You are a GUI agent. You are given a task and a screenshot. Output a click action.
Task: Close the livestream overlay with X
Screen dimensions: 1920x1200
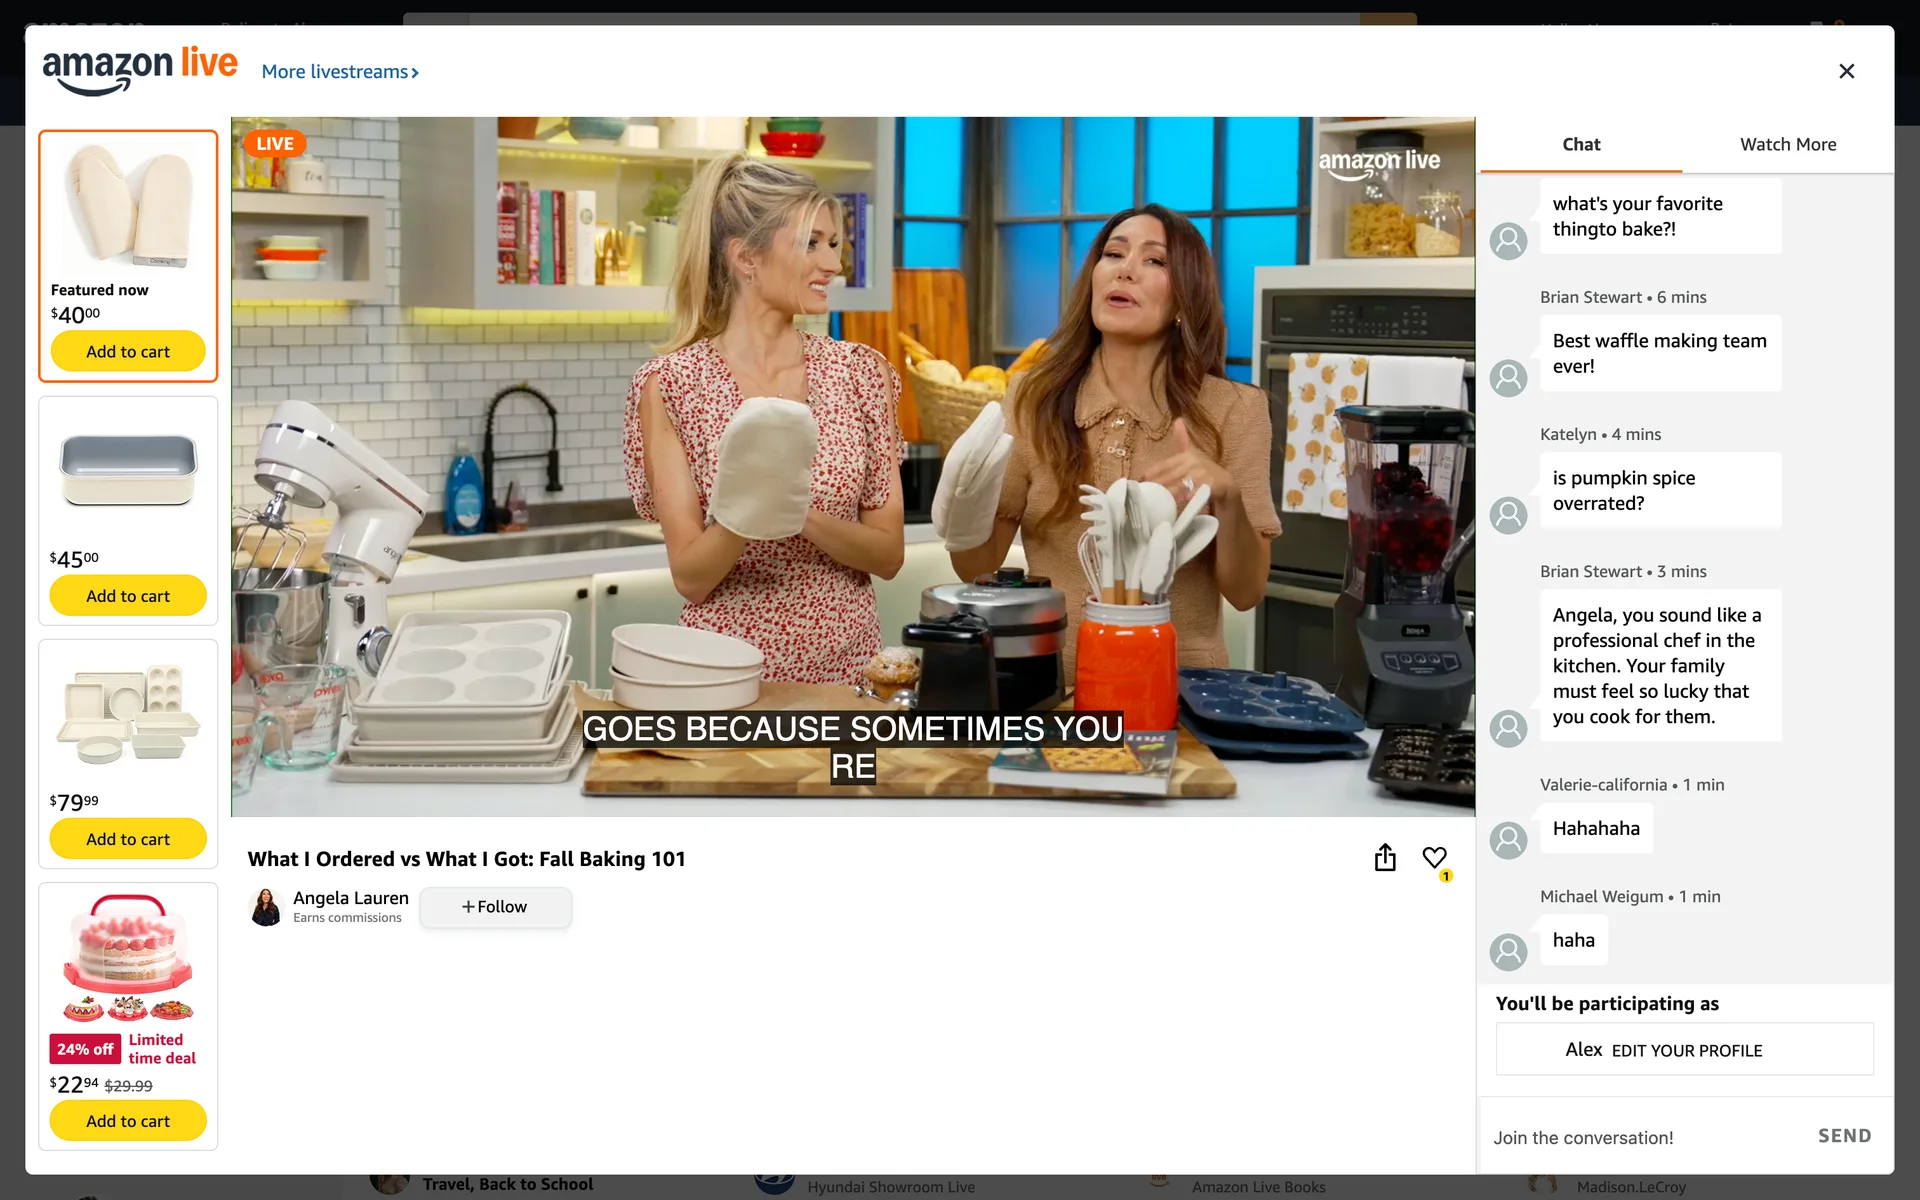pyautogui.click(x=1846, y=71)
